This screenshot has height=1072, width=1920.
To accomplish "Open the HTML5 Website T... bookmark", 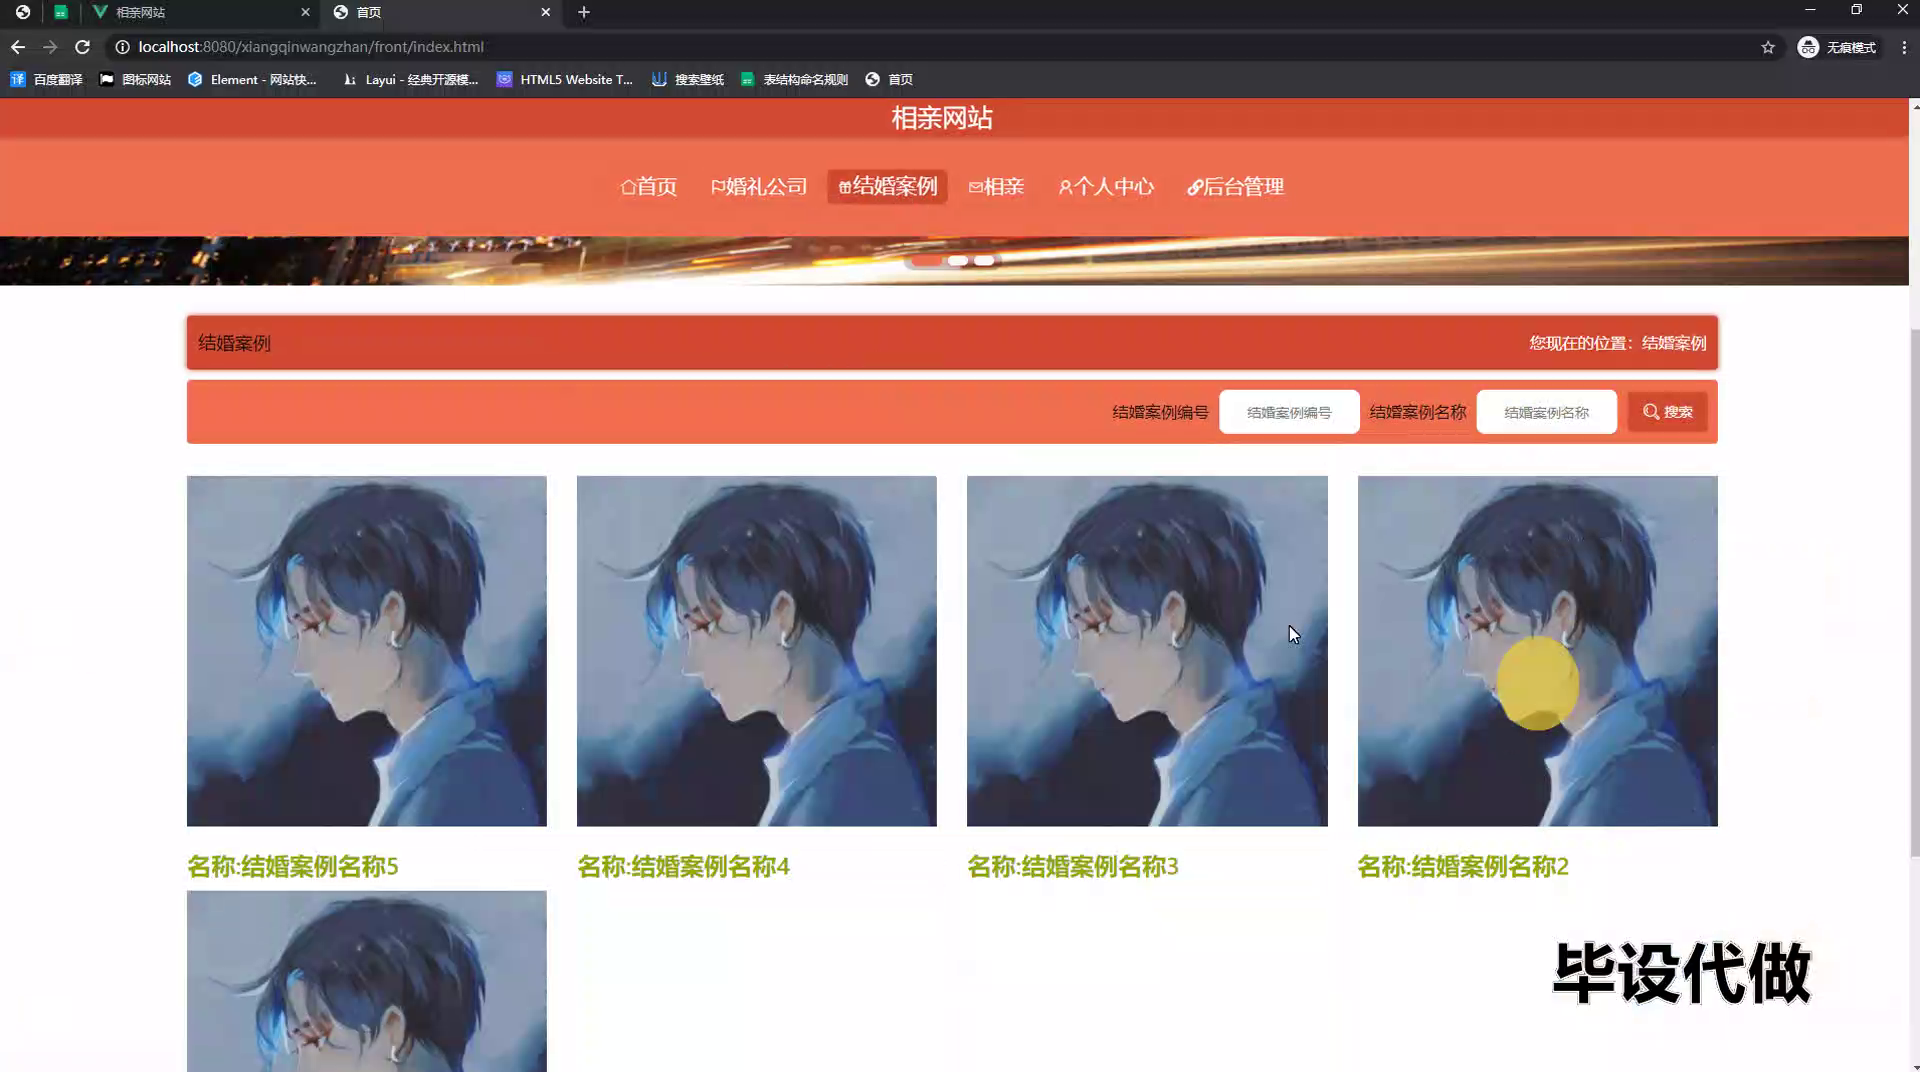I will 565,79.
